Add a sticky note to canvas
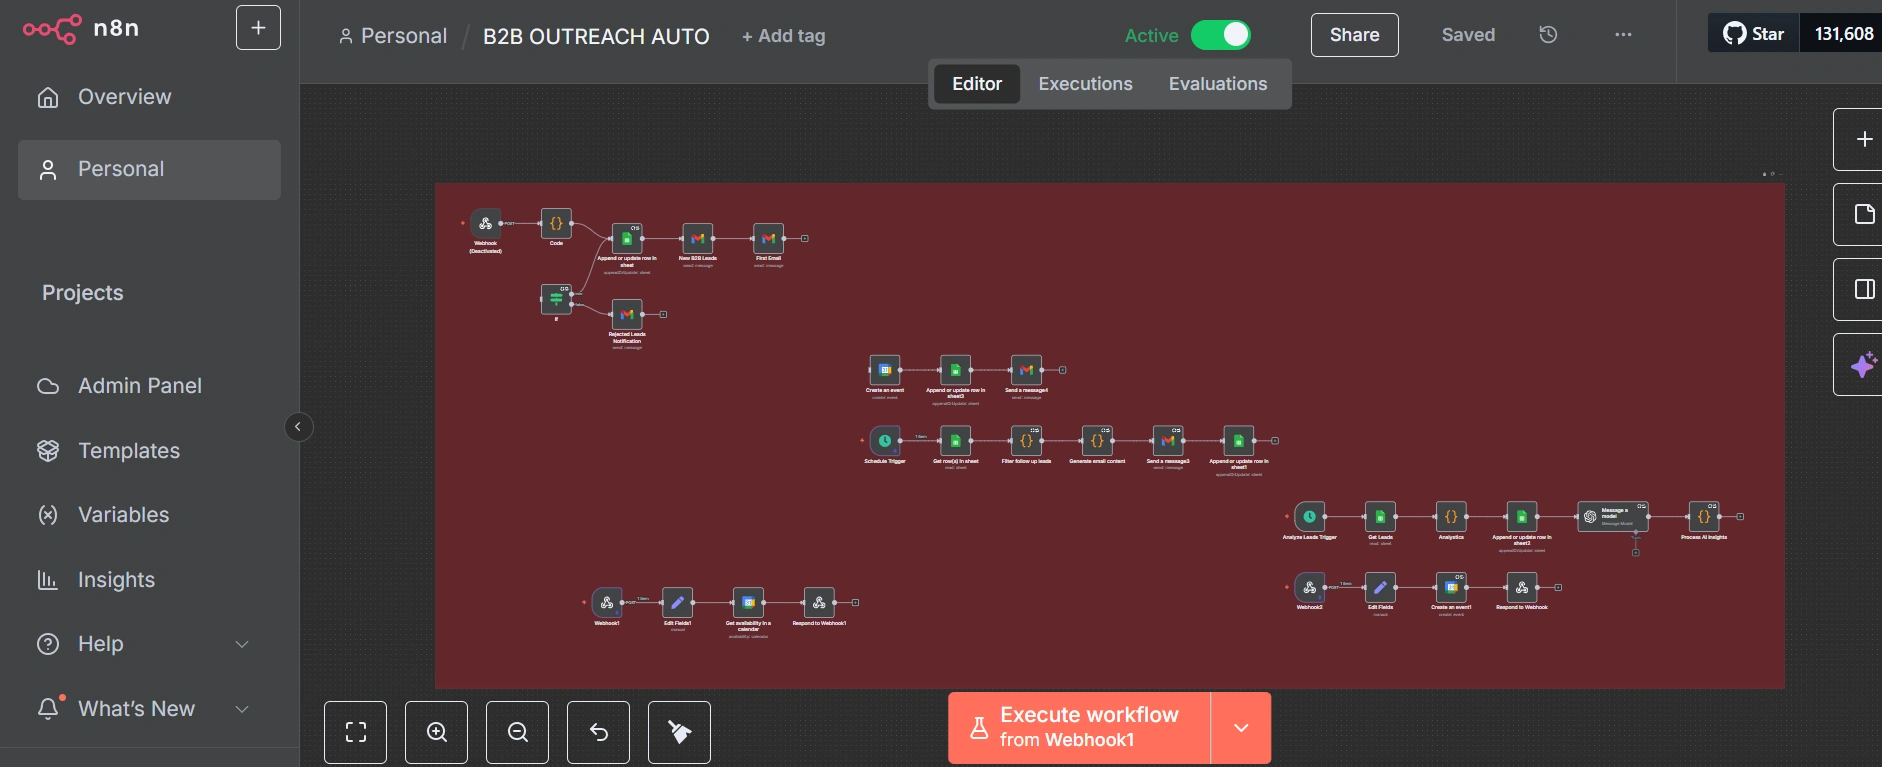This screenshot has height=767, width=1882. coord(1863,214)
